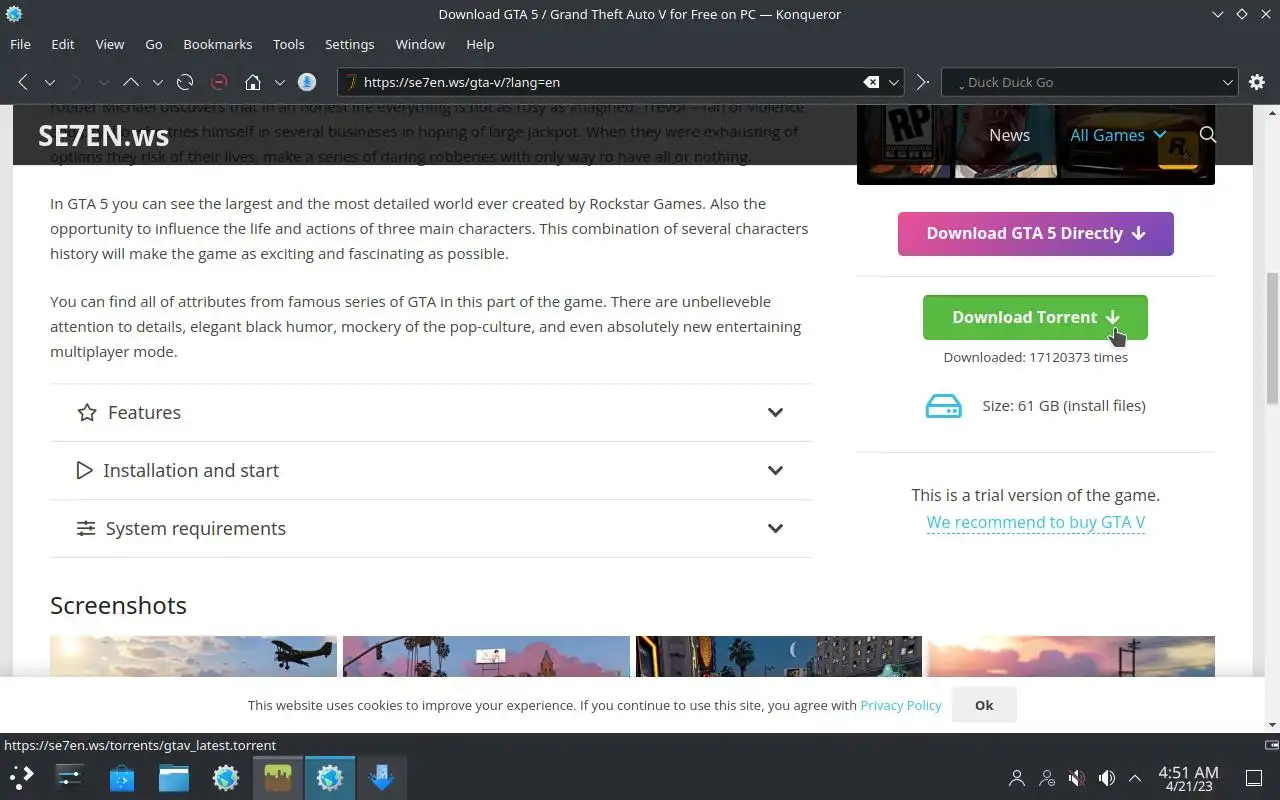This screenshot has height=800, width=1280.
Task: Click the hard drive size icon
Action: [x=943, y=406]
